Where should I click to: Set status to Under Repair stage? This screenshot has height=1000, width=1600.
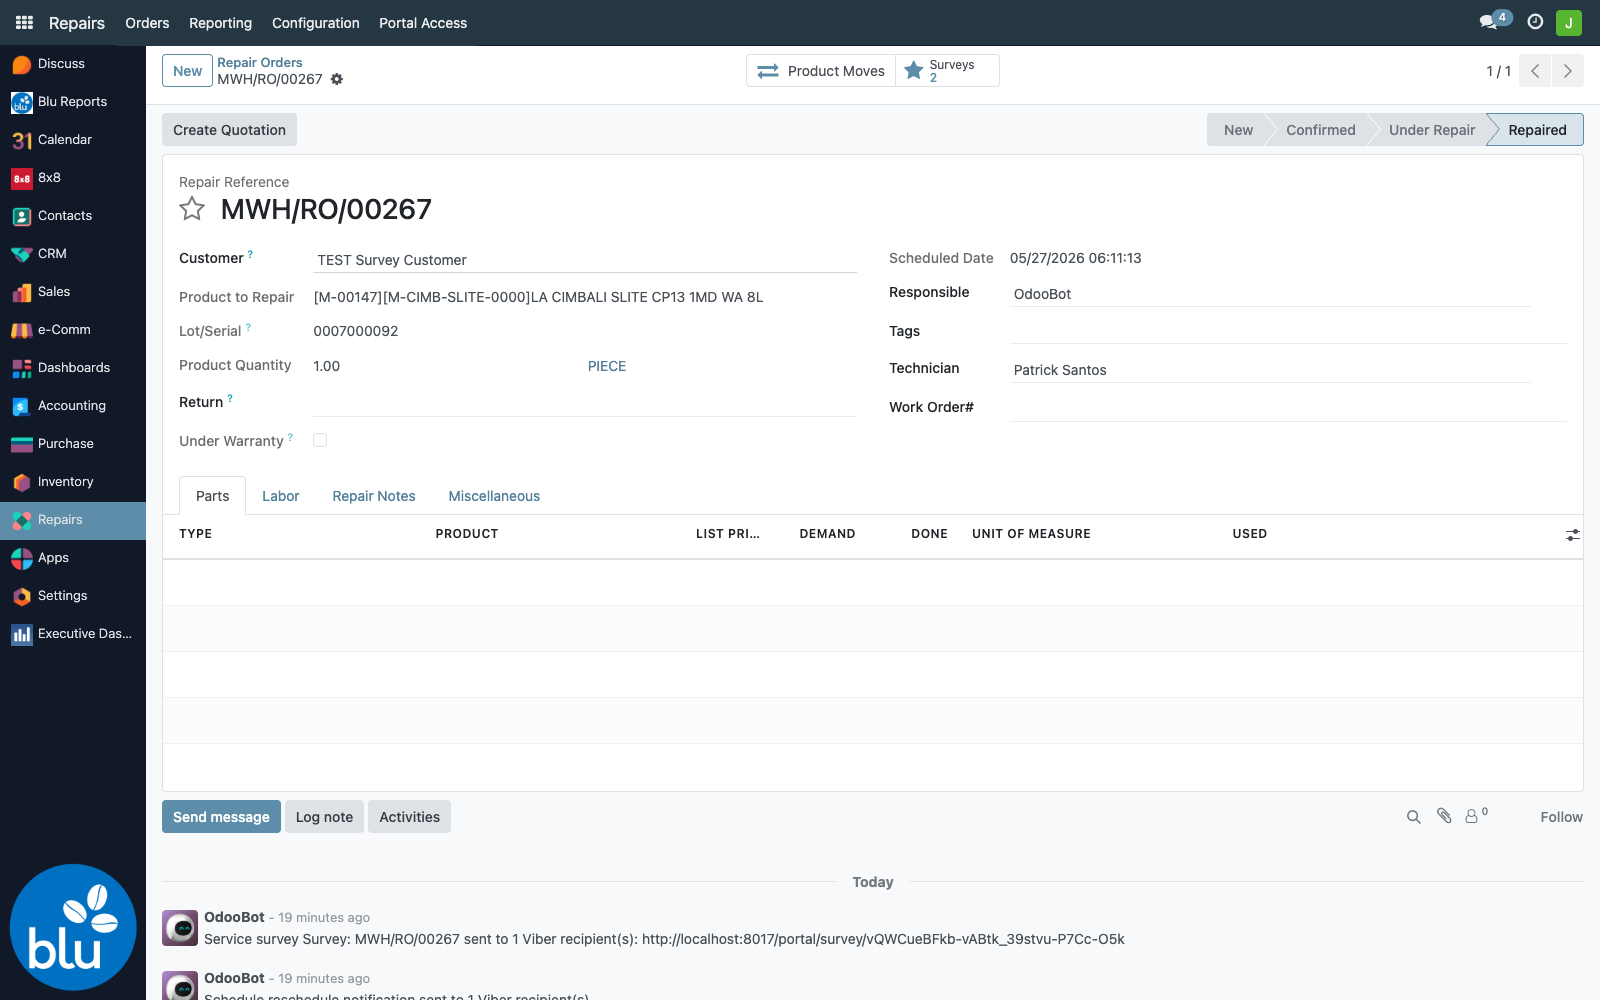coord(1431,130)
